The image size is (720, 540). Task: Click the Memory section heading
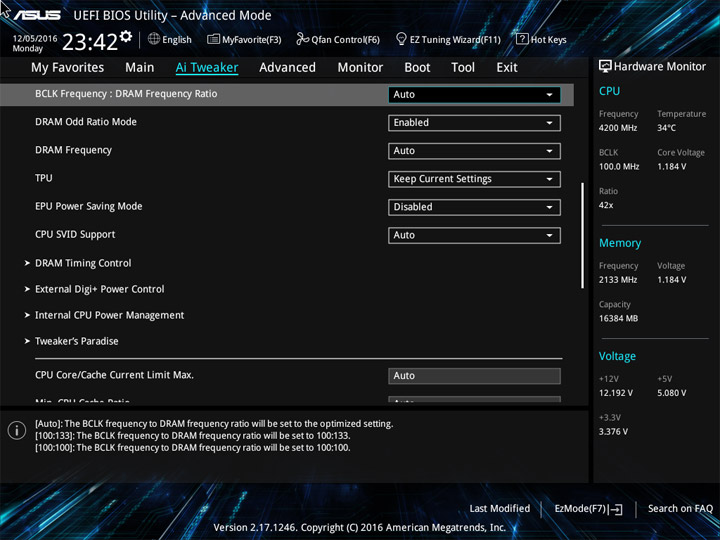tap(620, 243)
